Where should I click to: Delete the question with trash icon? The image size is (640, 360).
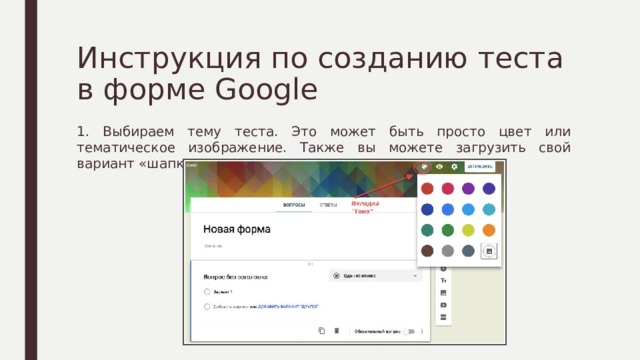(x=337, y=331)
